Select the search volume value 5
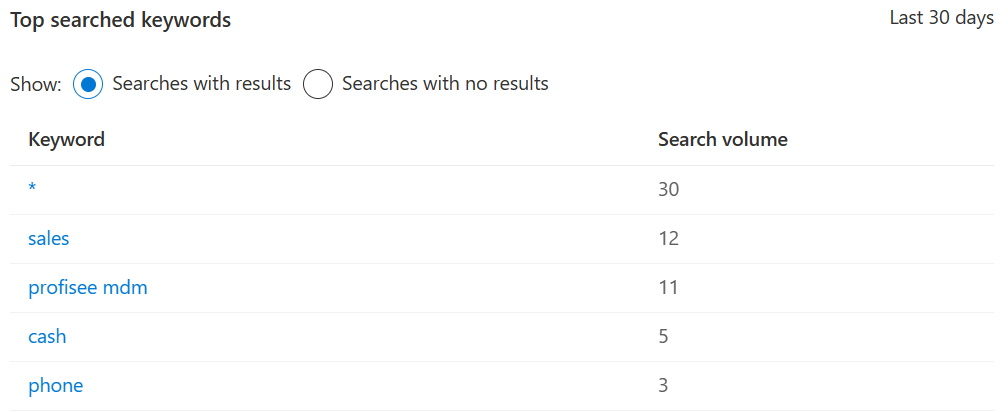The height and width of the screenshot is (412, 1008). [x=663, y=337]
